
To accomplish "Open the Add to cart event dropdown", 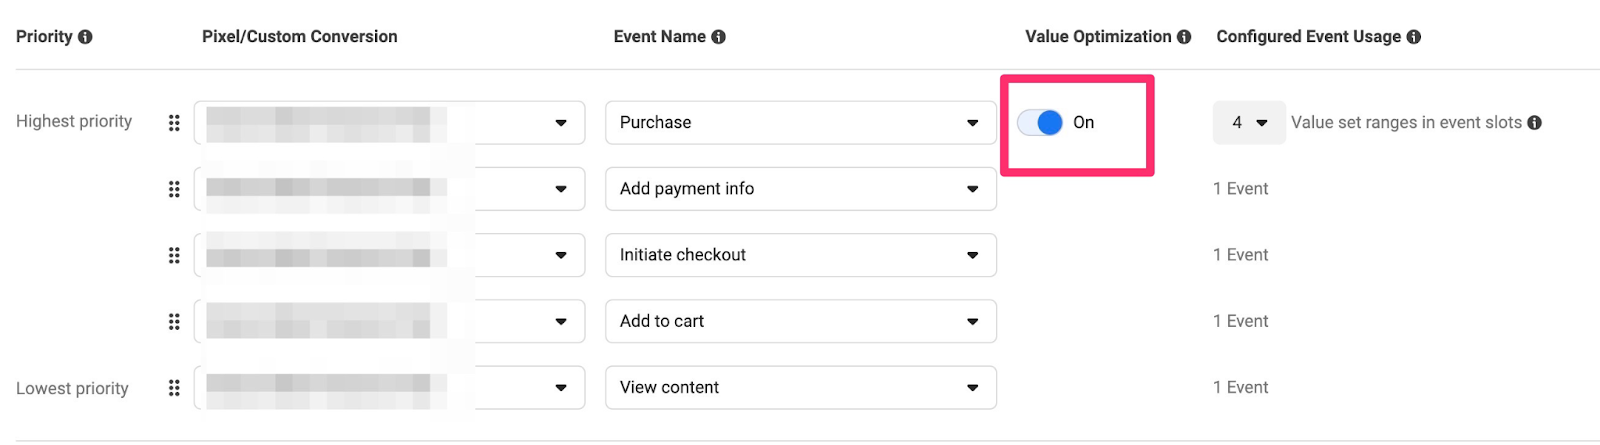I will (801, 321).
